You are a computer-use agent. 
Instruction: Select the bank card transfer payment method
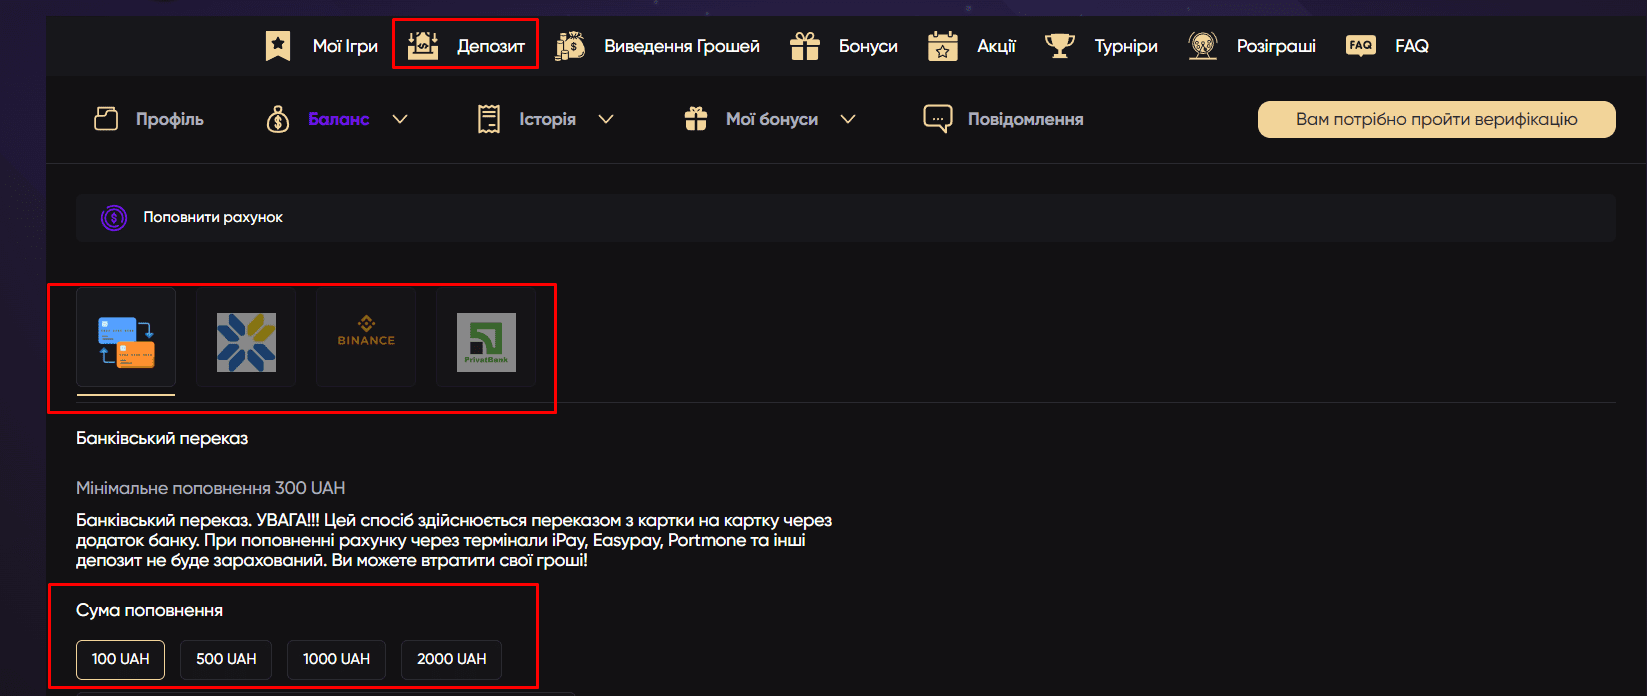(126, 337)
